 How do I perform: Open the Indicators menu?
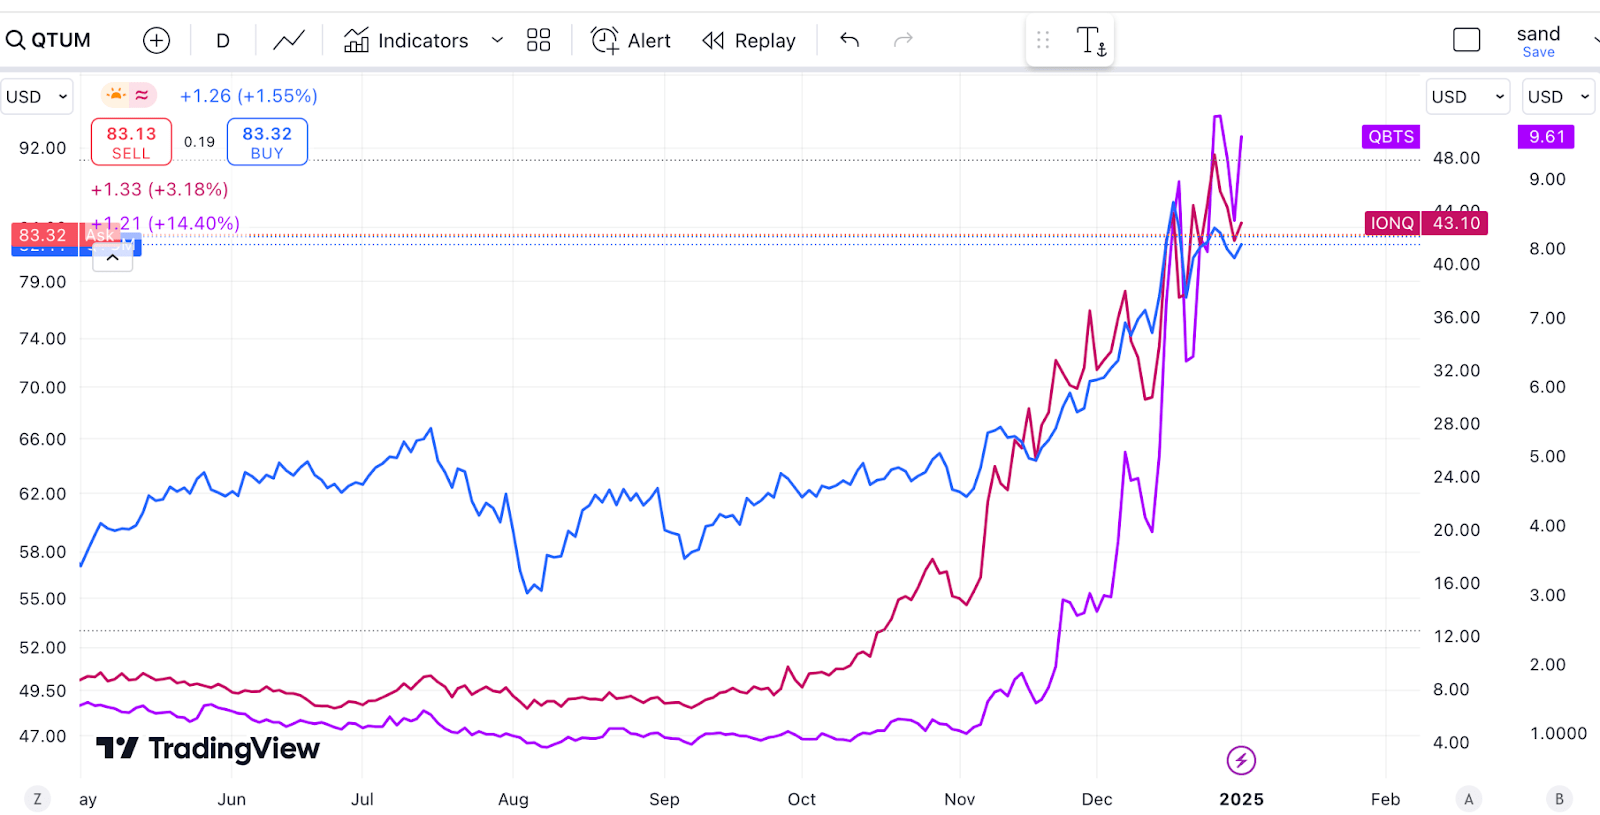(406, 40)
